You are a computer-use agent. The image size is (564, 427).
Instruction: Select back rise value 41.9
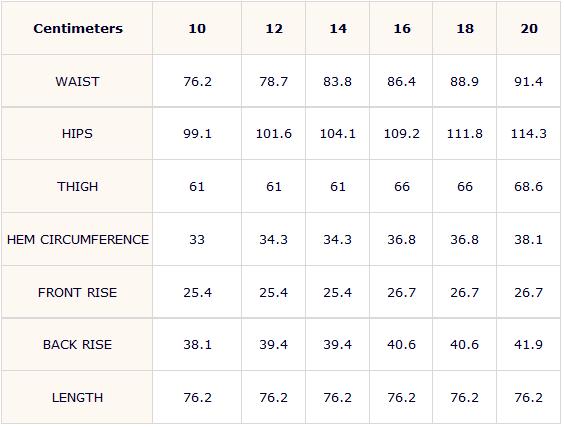pyautogui.click(x=528, y=345)
